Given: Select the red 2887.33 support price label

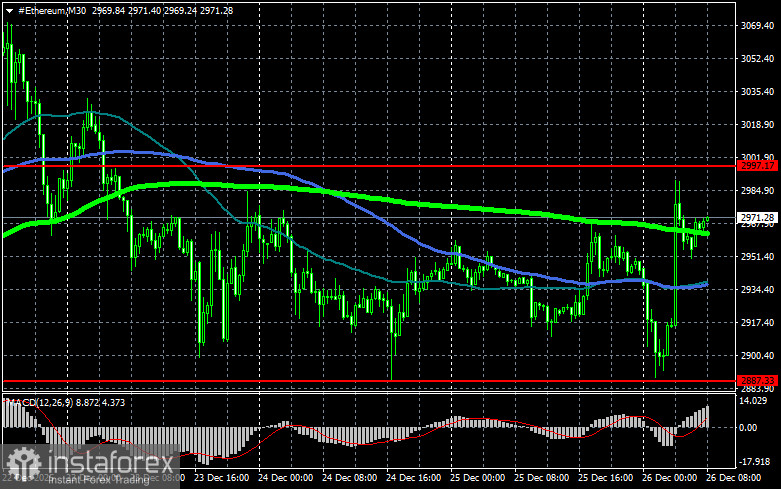Looking at the screenshot, I should (x=757, y=380).
